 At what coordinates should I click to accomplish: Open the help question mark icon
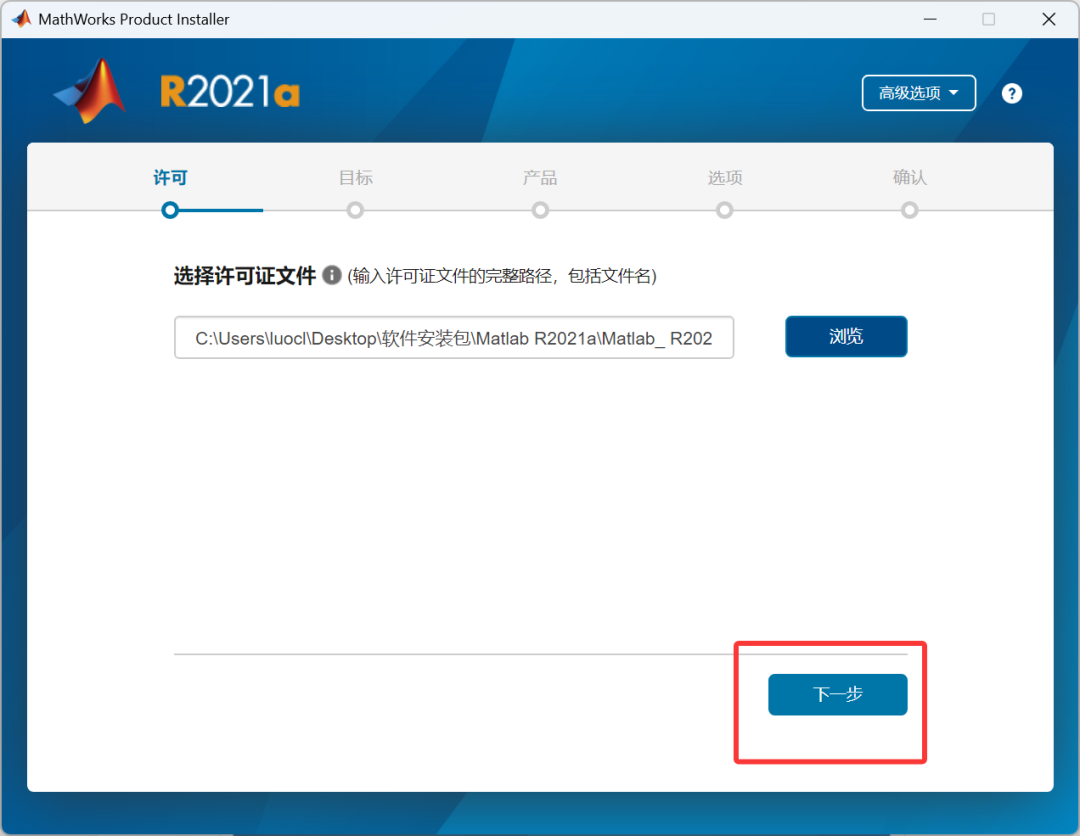[x=1011, y=93]
